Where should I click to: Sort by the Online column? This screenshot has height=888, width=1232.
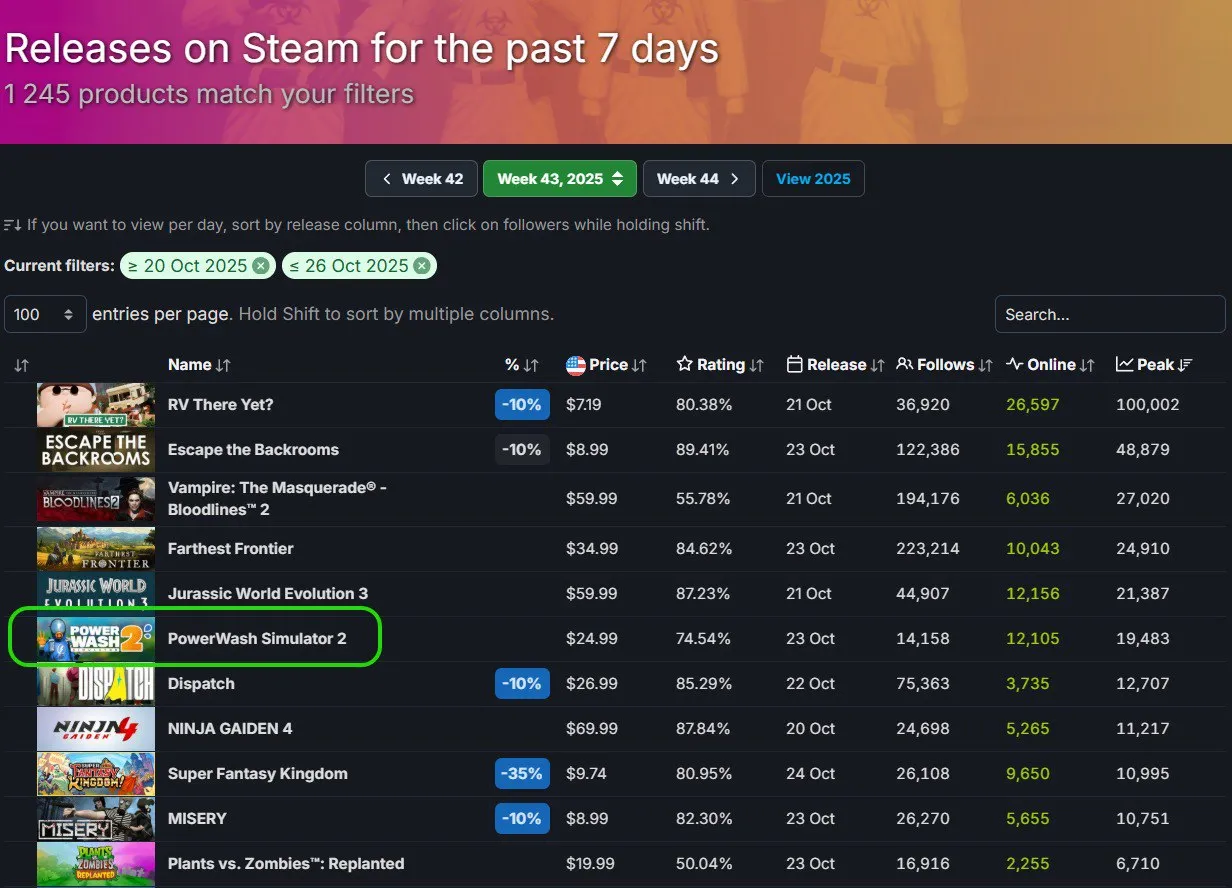[1050, 365]
